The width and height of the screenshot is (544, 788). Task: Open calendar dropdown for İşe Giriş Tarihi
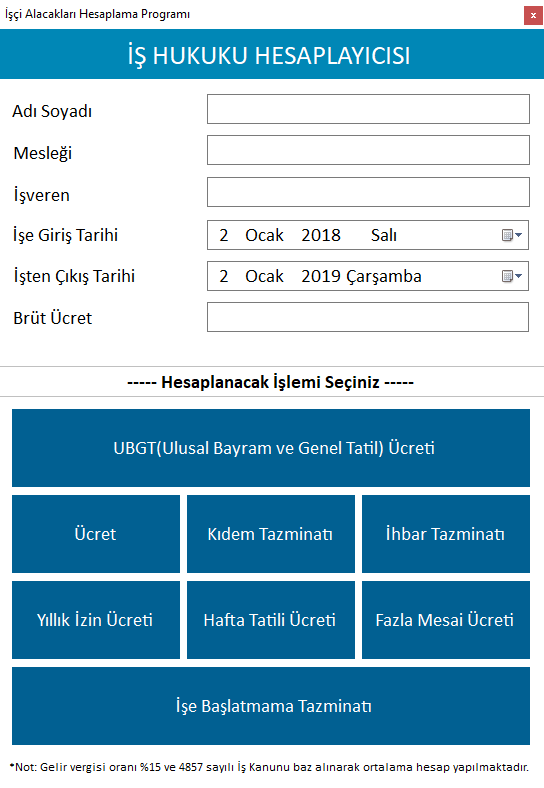[512, 235]
